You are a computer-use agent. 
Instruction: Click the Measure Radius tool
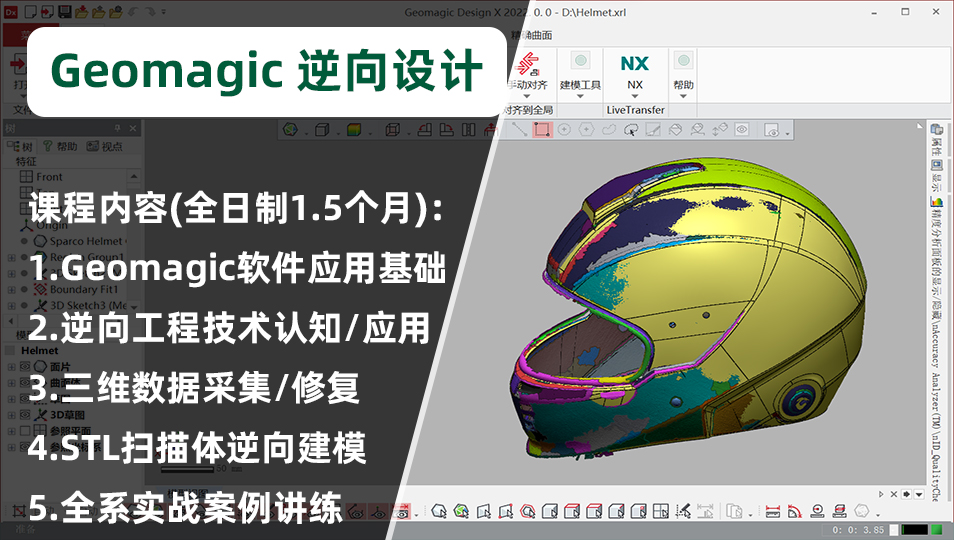click(817, 511)
